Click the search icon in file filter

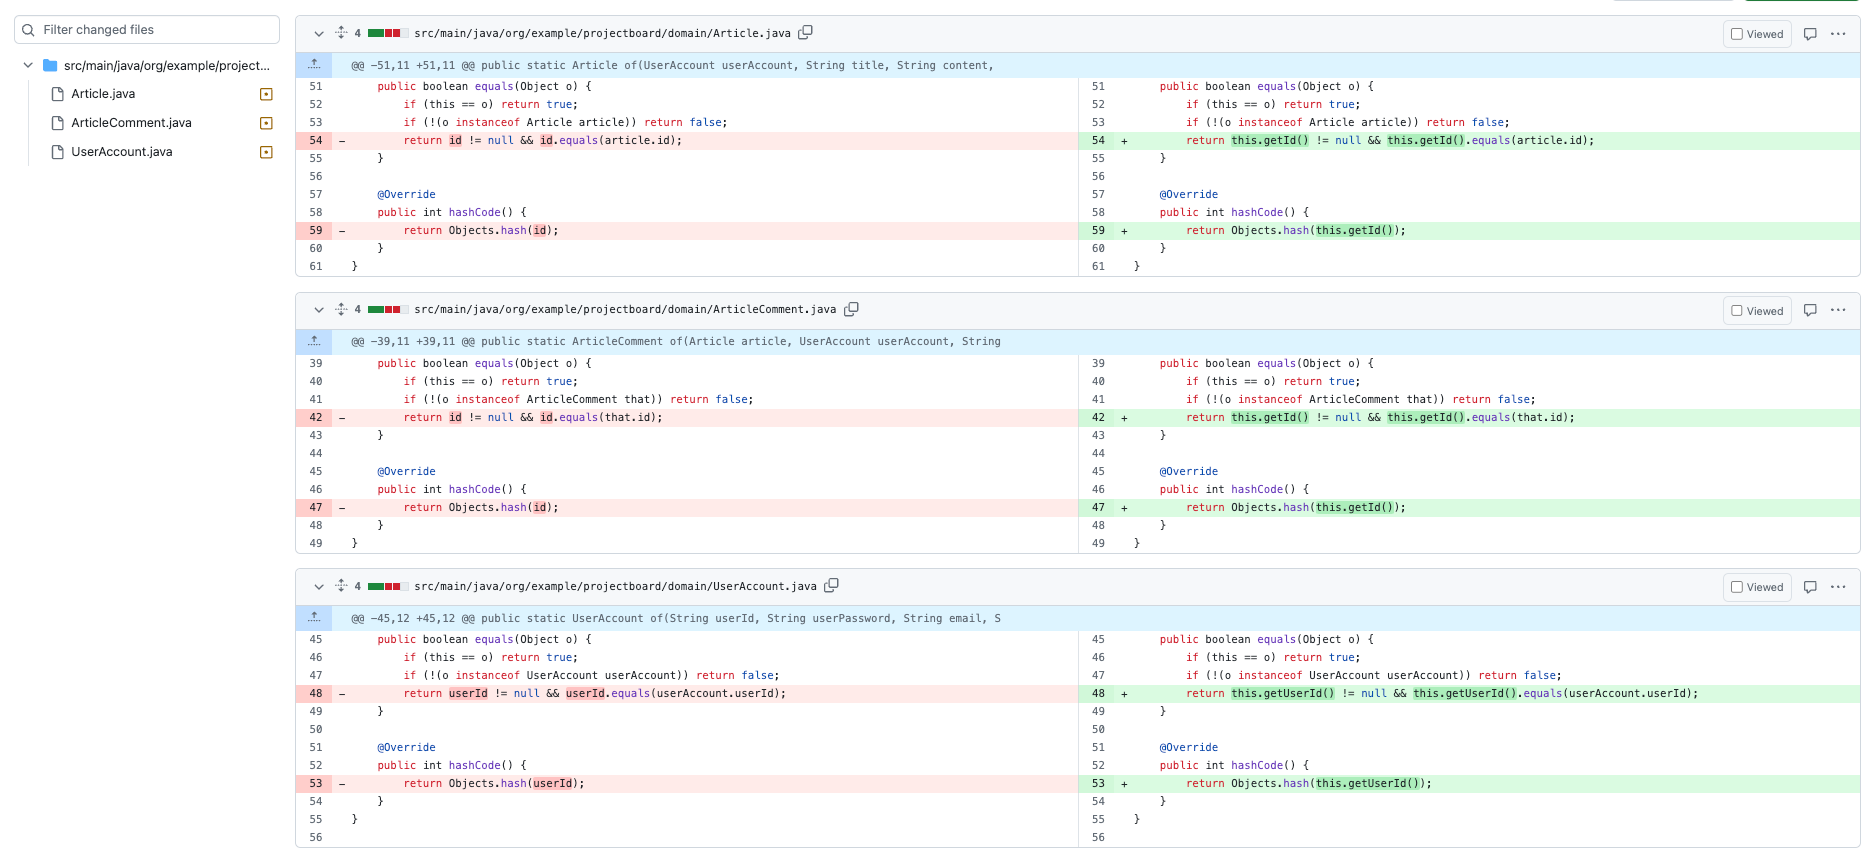click(x=28, y=30)
